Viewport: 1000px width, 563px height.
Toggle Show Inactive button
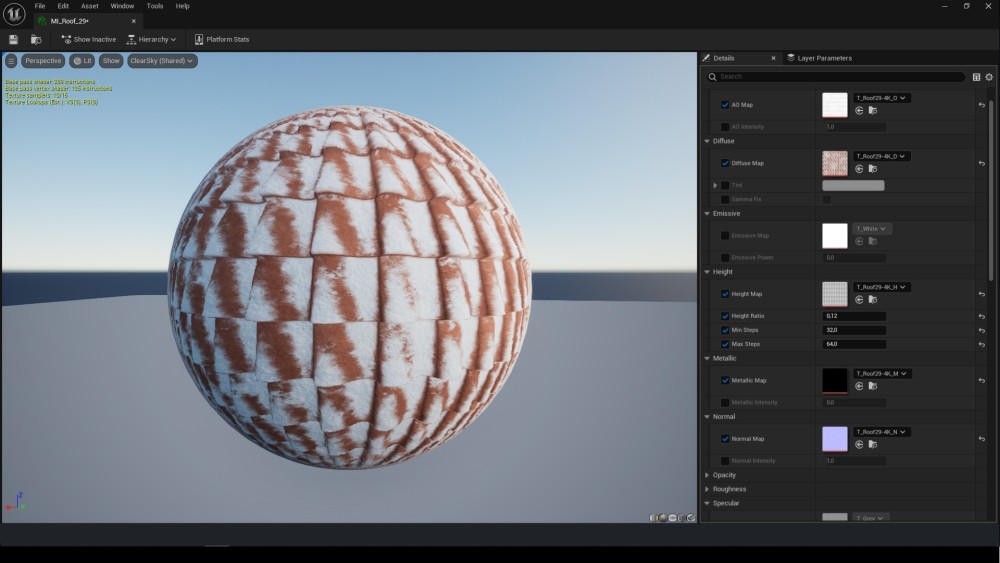[x=88, y=39]
